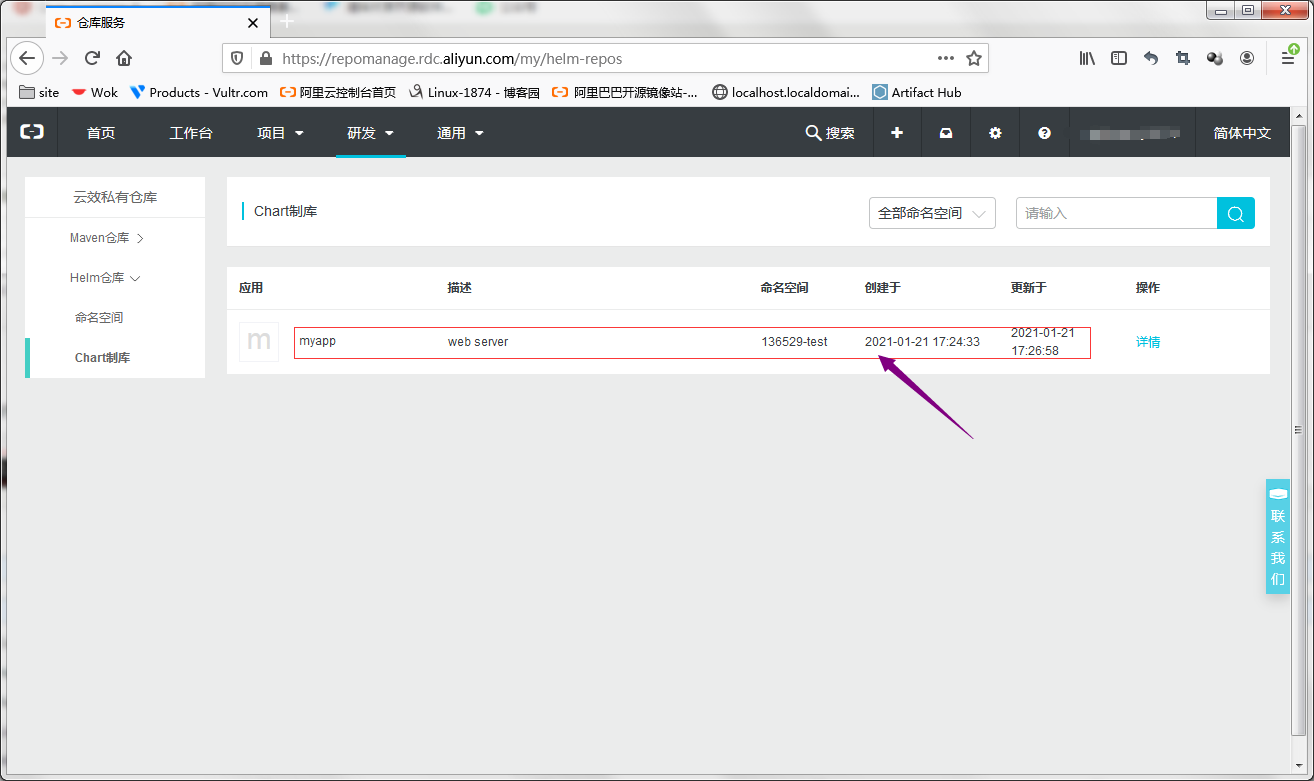Open the 项目 dropdown menu
Screen dimensions: 1314x781
(x=280, y=132)
